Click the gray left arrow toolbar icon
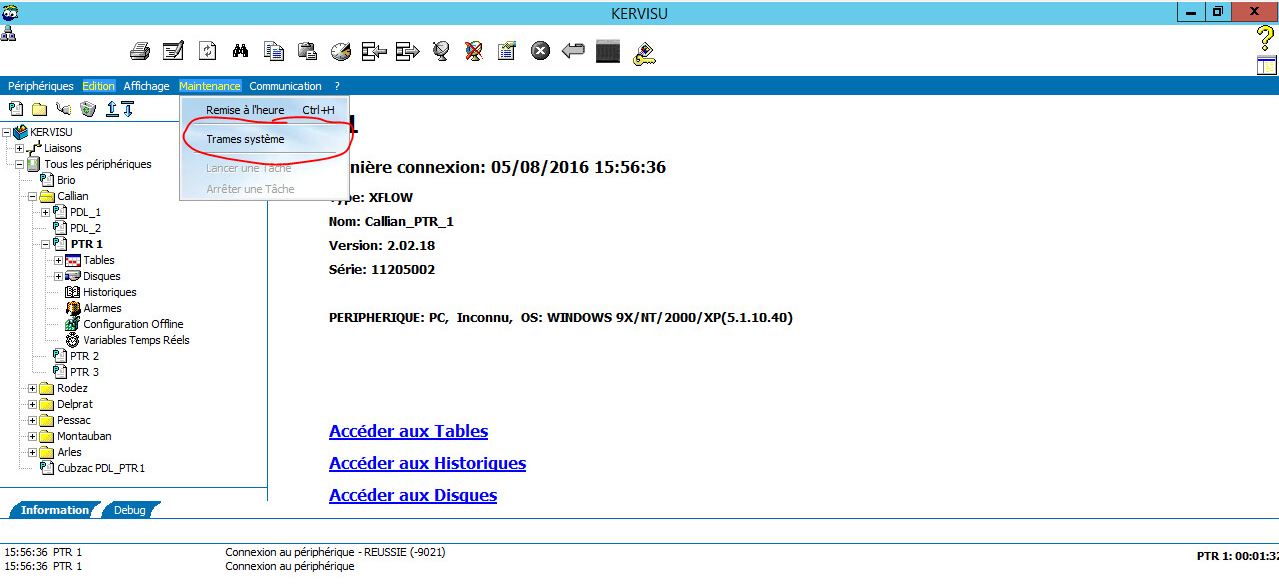 [x=573, y=51]
